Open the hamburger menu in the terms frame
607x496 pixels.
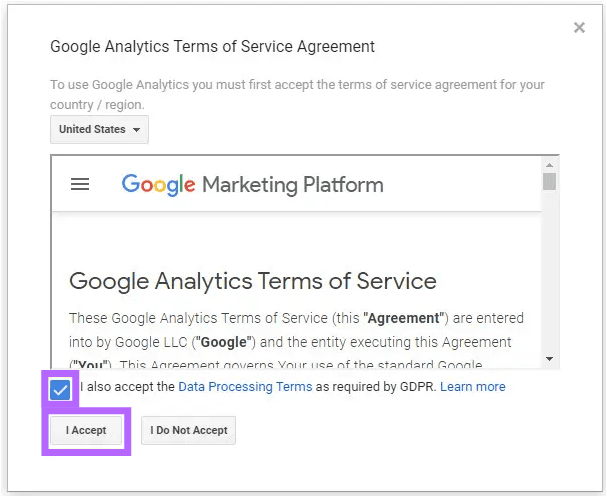point(80,184)
